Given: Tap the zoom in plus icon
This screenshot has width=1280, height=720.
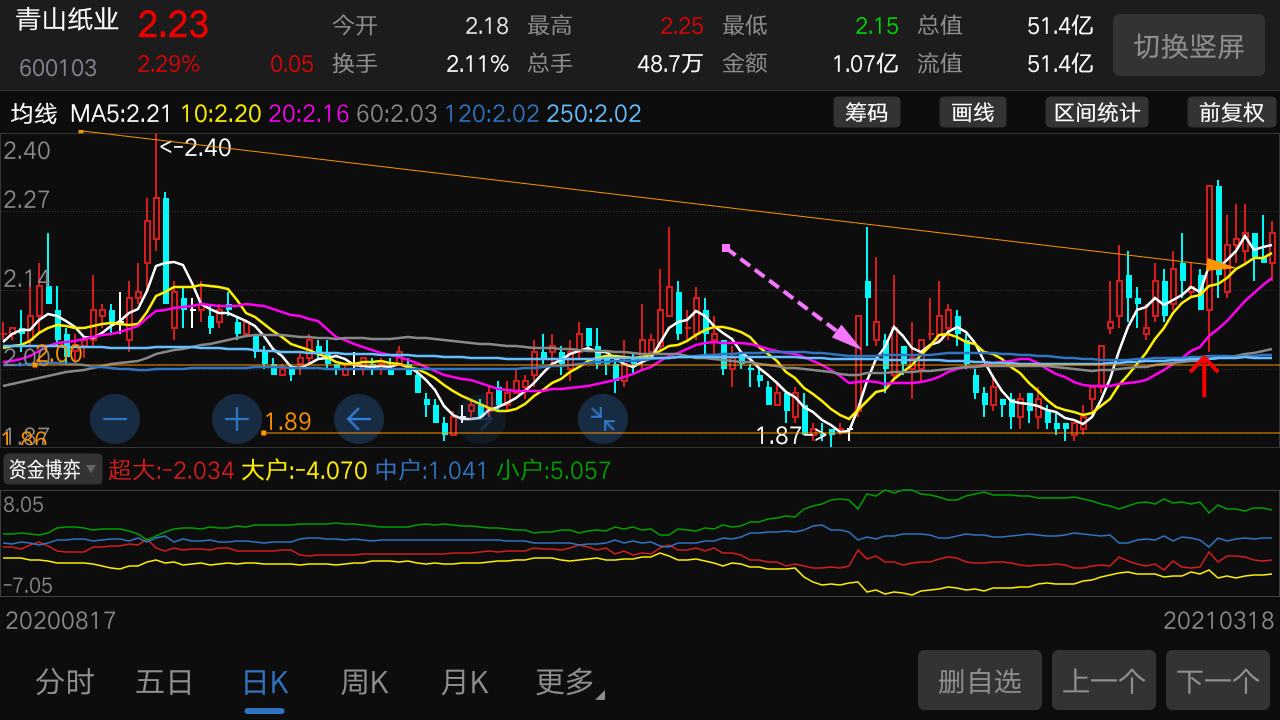Looking at the screenshot, I should pyautogui.click(x=237, y=420).
